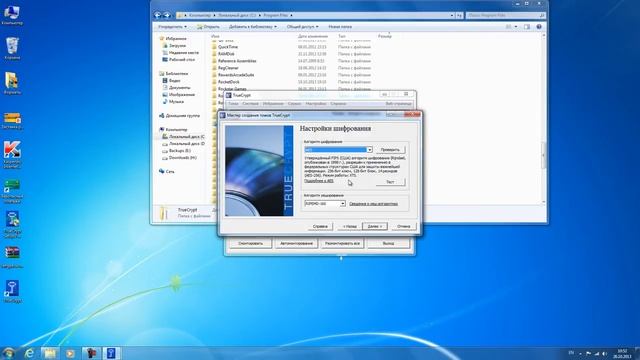Open the hash algorithm dropdown (RIPEMD-160)
Viewport: 640px width, 360px height.
(325, 203)
